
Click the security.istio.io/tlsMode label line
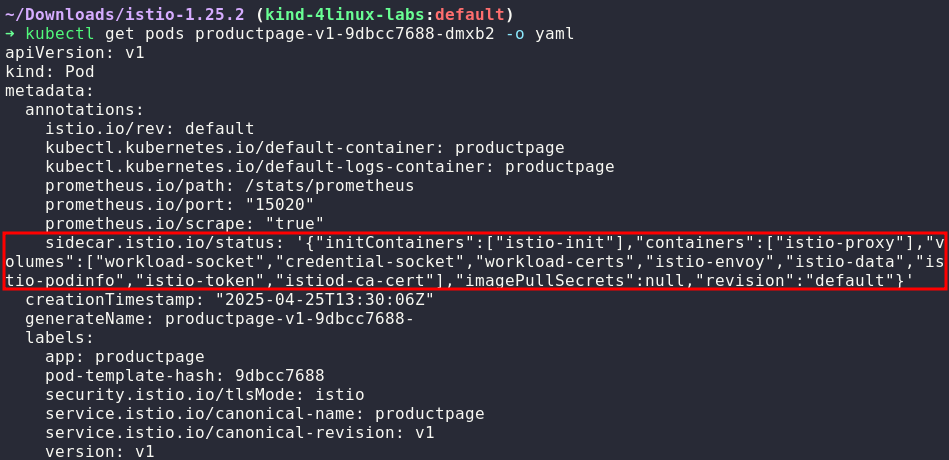coord(205,395)
